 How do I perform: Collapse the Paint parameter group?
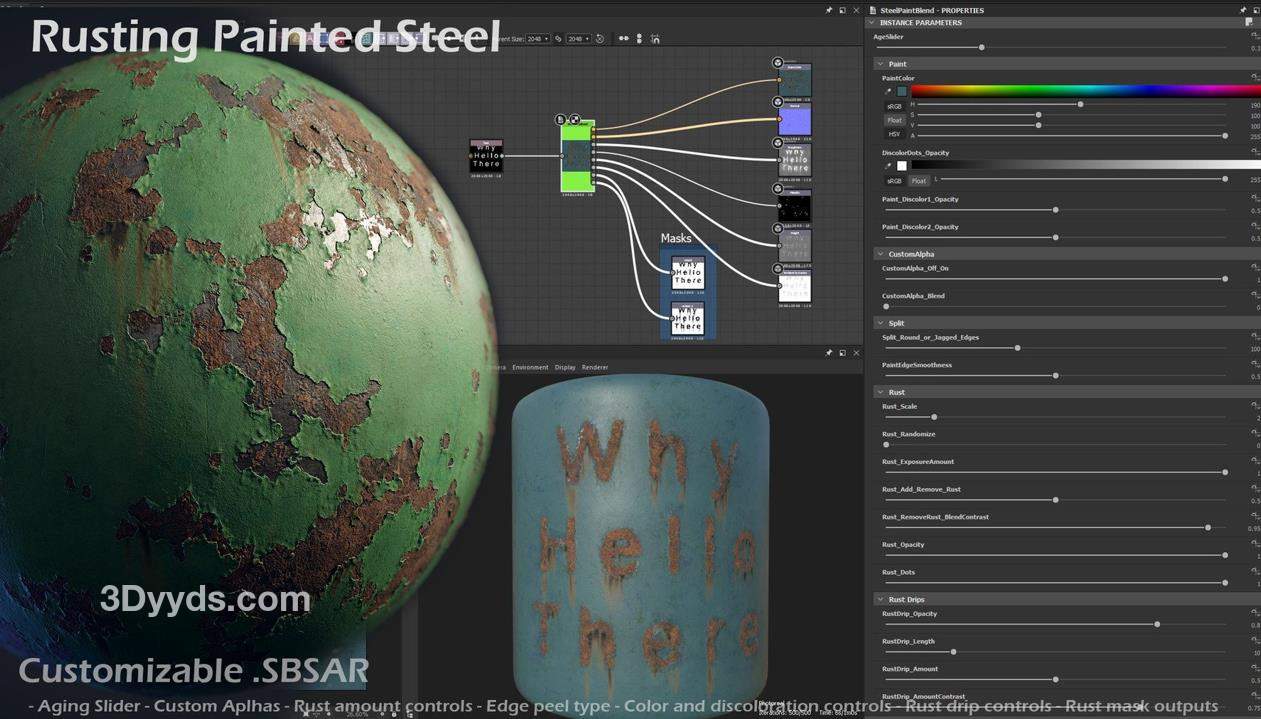click(880, 64)
